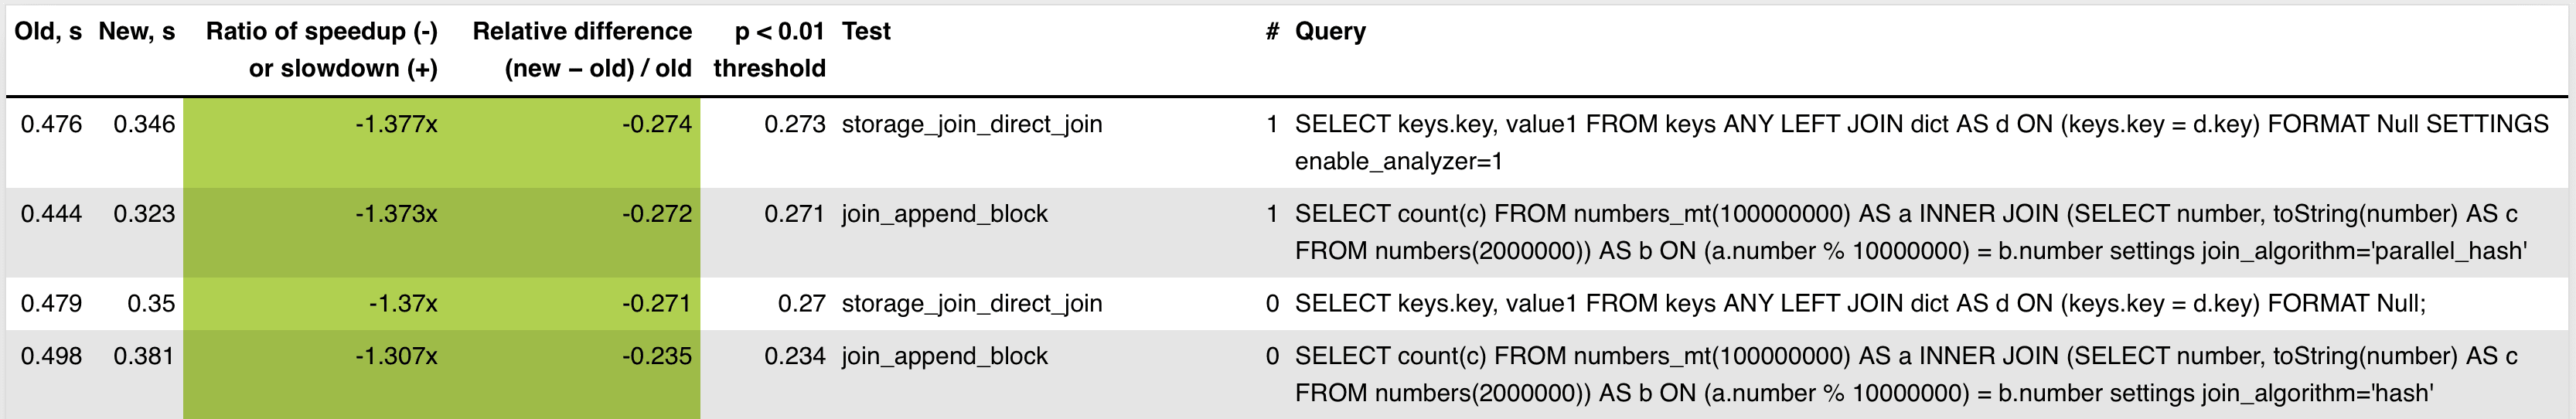Click the green -0.235 relative difference cell
Viewport: 2576px width, 419px height.
click(657, 357)
